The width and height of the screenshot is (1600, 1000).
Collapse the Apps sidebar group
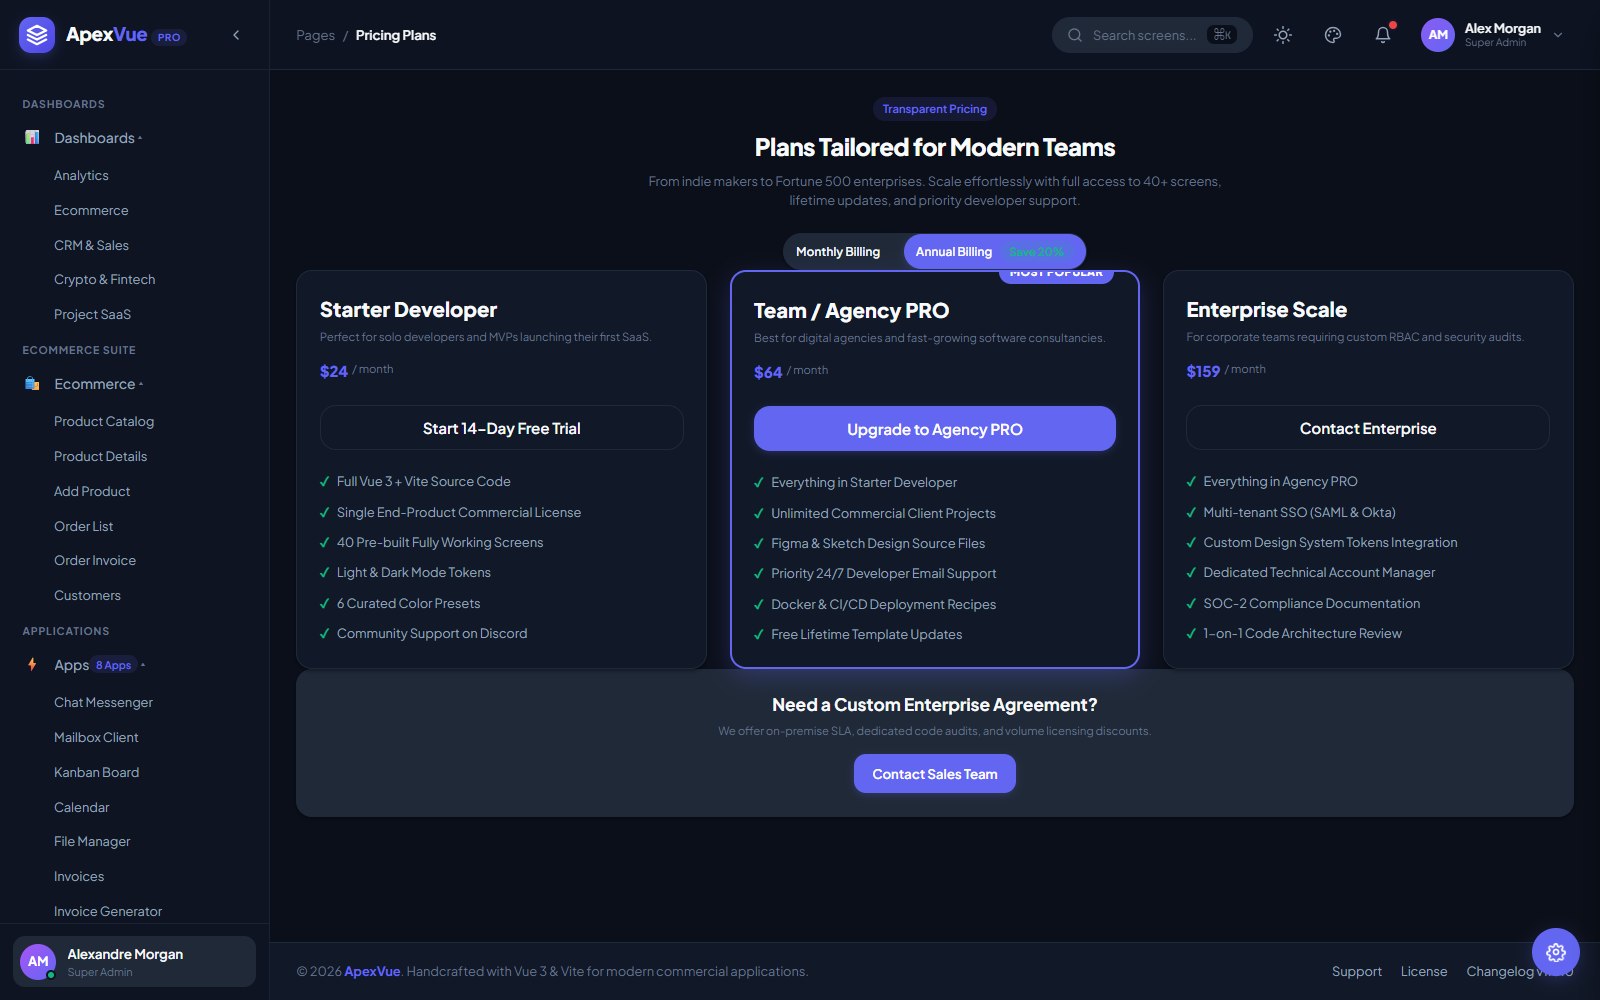pos(135,665)
